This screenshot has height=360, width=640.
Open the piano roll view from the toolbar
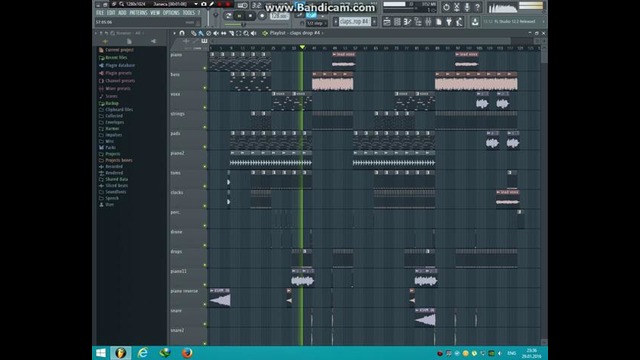coord(407,22)
